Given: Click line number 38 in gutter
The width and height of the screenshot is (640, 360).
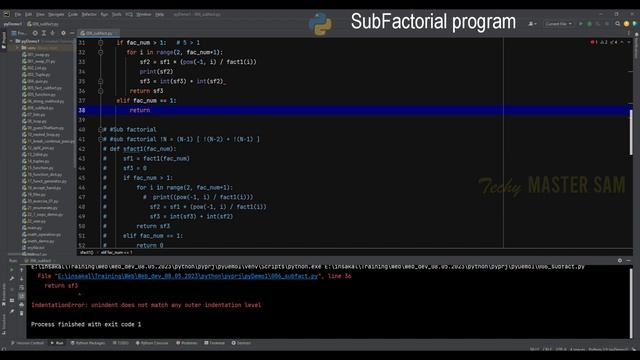Looking at the screenshot, I should point(82,110).
